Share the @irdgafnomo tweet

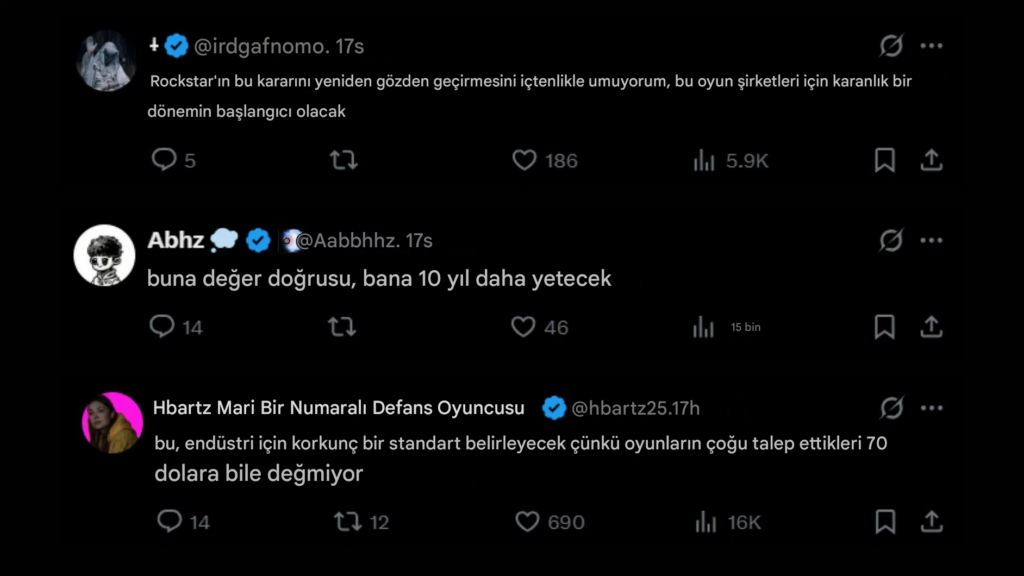[x=931, y=160]
